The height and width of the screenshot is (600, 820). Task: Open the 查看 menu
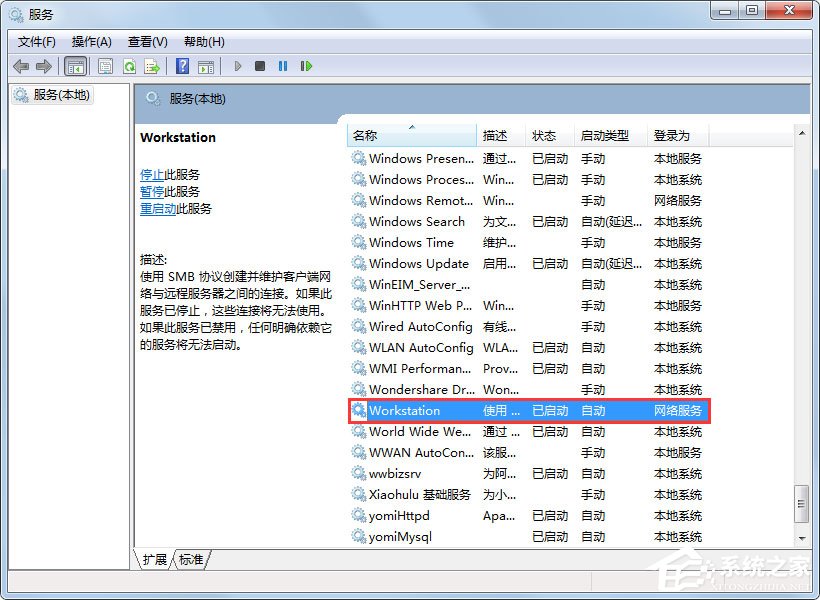pos(145,41)
